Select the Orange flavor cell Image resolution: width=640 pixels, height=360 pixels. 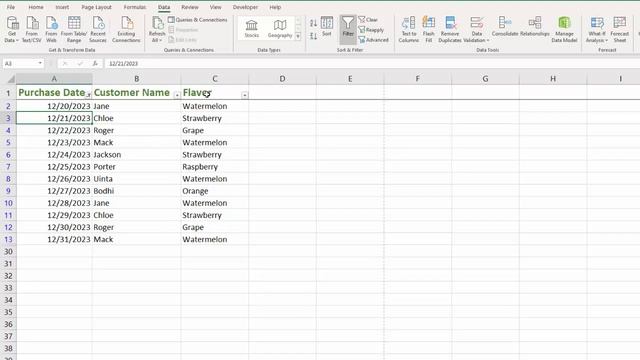(x=215, y=191)
